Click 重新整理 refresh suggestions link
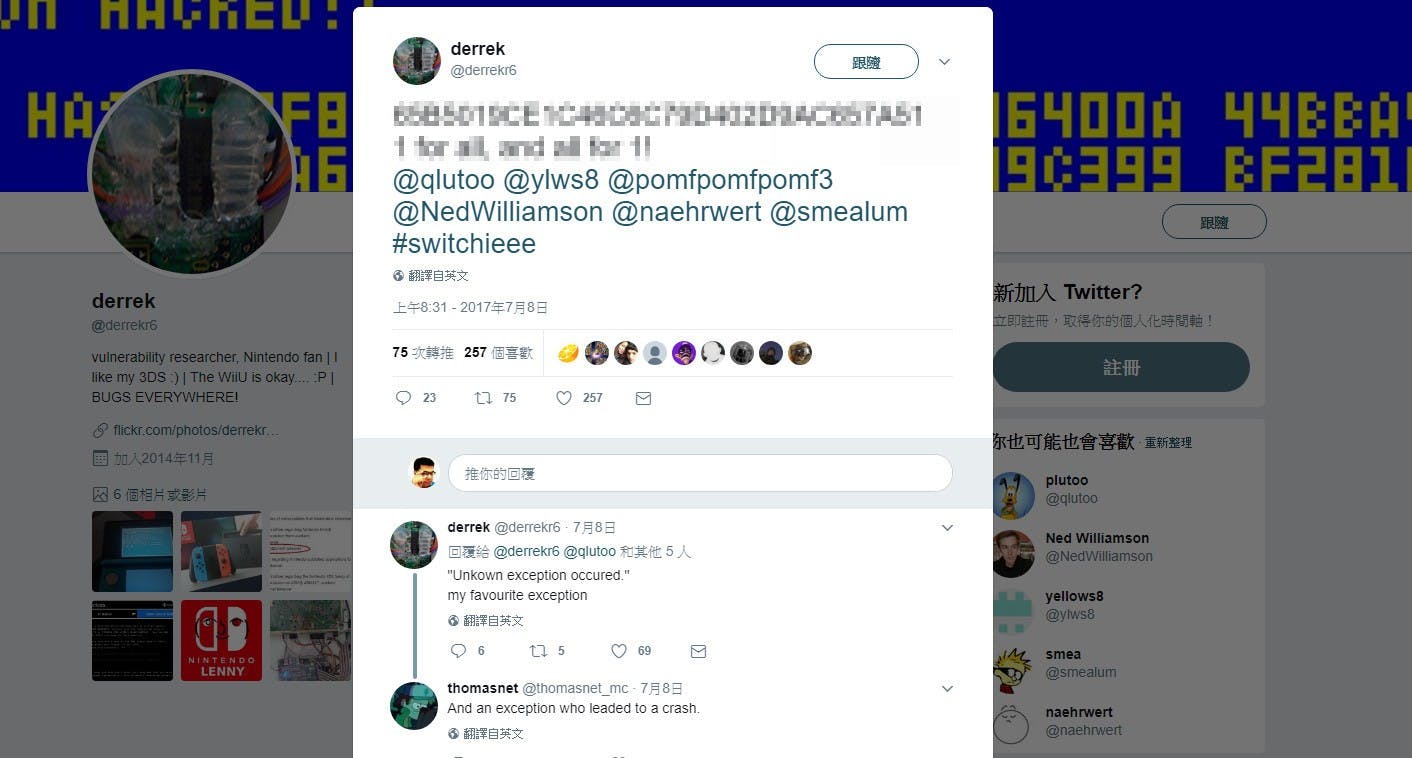Screen dimensions: 1412x758 point(1168,442)
